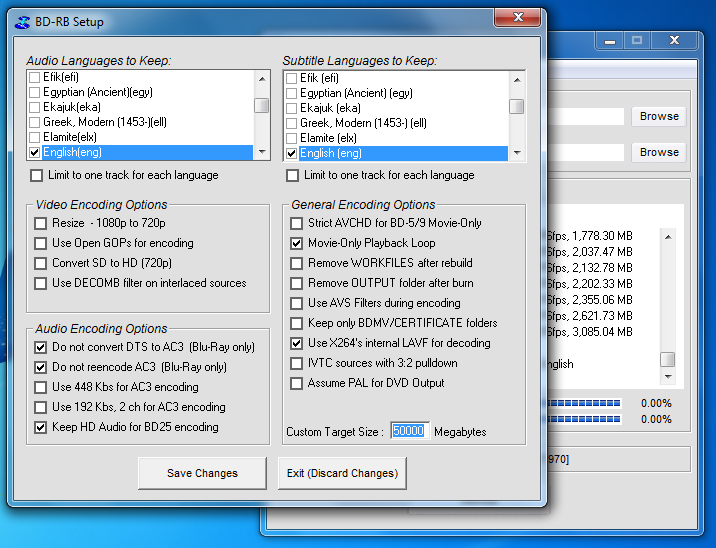Image resolution: width=716 pixels, height=548 pixels.
Task: Click the lower Browse button in background window
Action: click(659, 153)
